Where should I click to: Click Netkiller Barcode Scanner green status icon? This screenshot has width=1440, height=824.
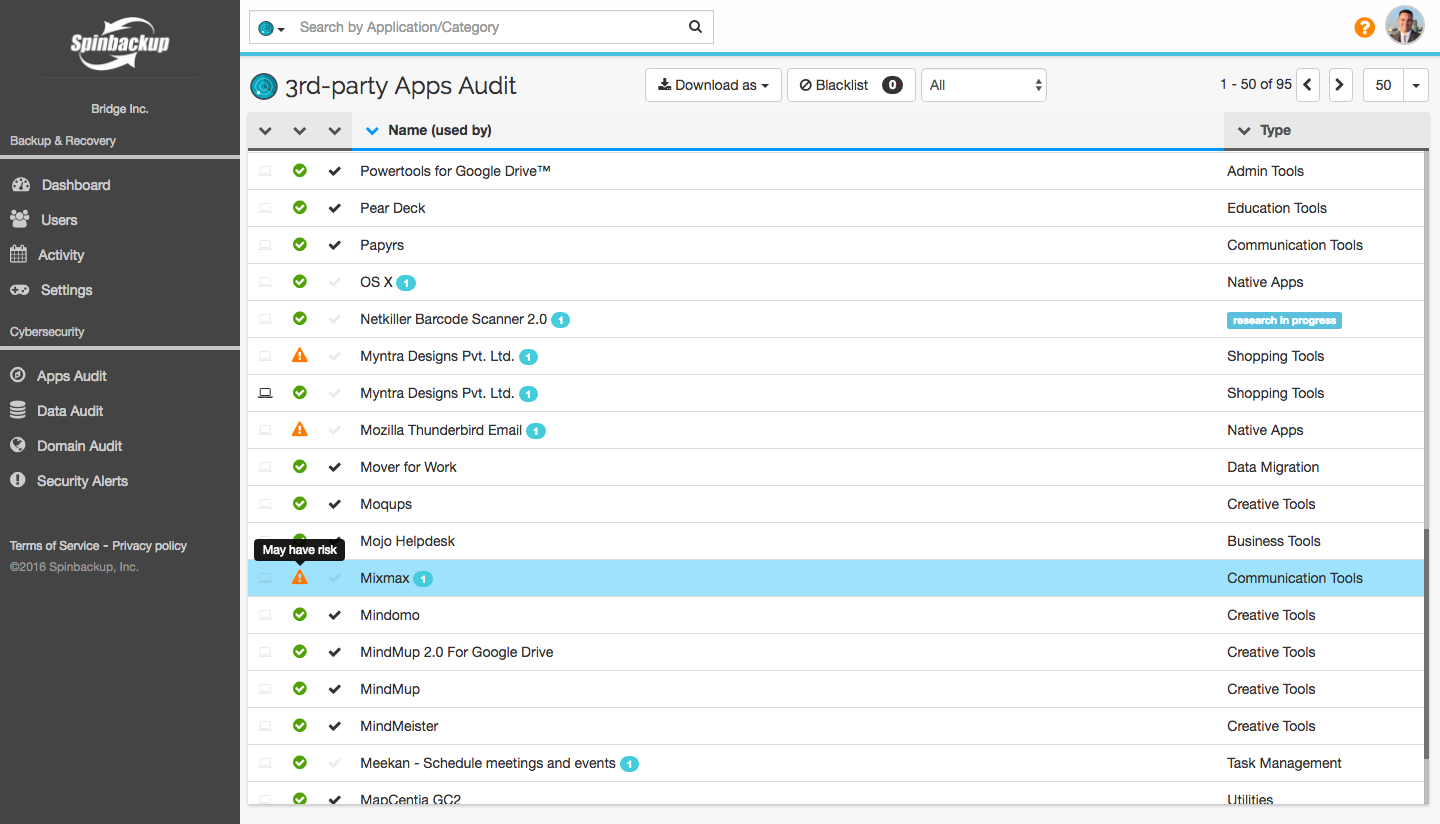(x=300, y=319)
